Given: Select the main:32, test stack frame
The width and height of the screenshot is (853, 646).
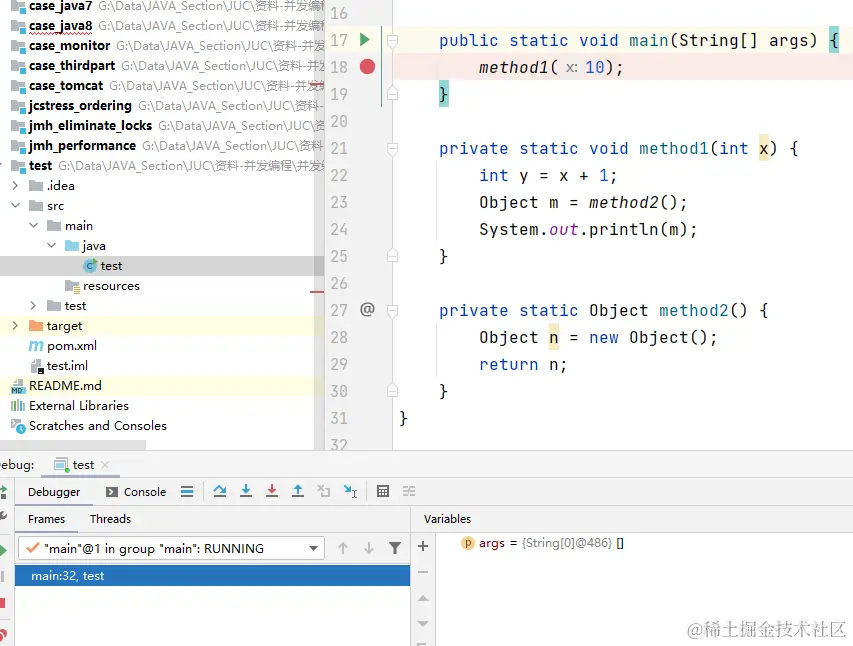Looking at the screenshot, I should 212,576.
